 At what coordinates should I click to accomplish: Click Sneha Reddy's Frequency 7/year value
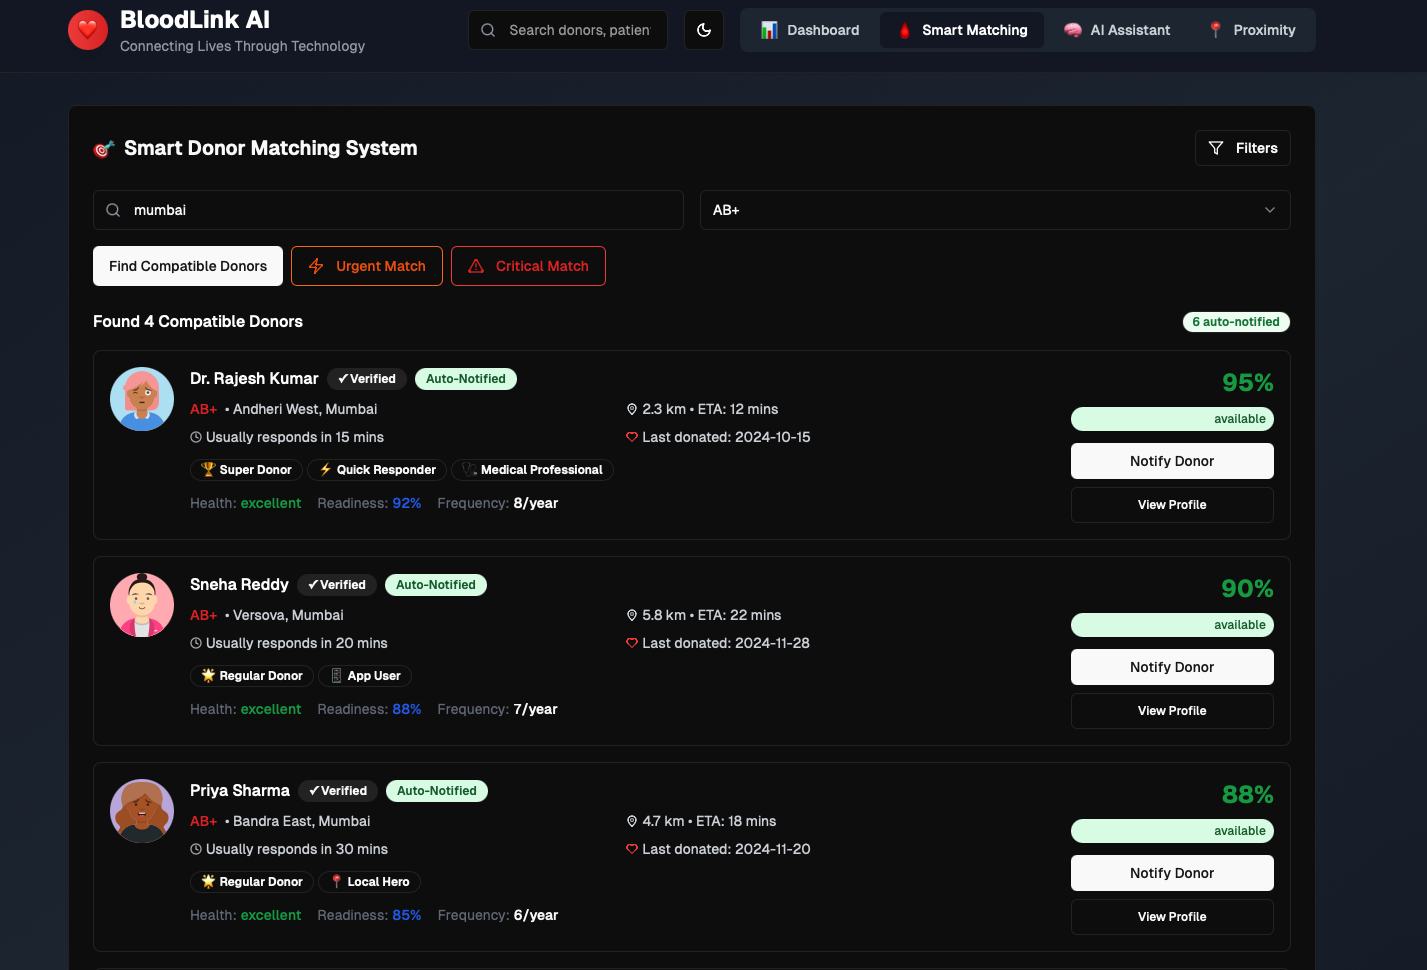point(536,709)
